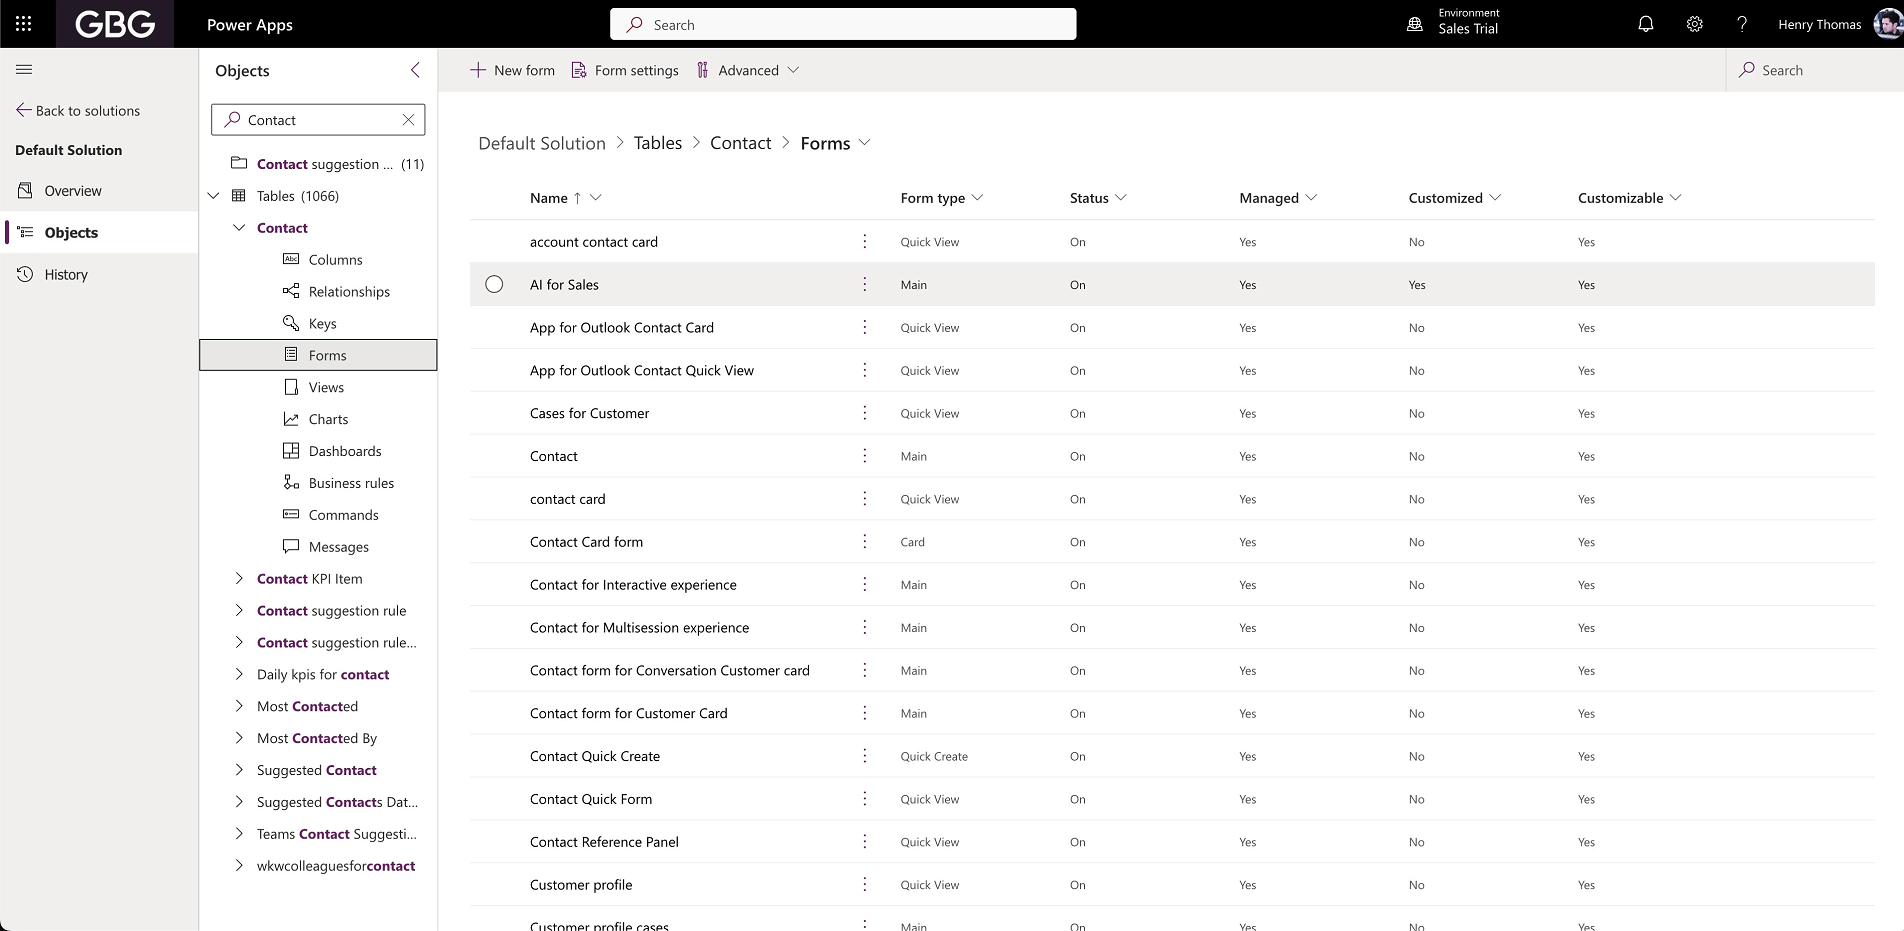Open notifications with the bell icon

pos(1646,23)
